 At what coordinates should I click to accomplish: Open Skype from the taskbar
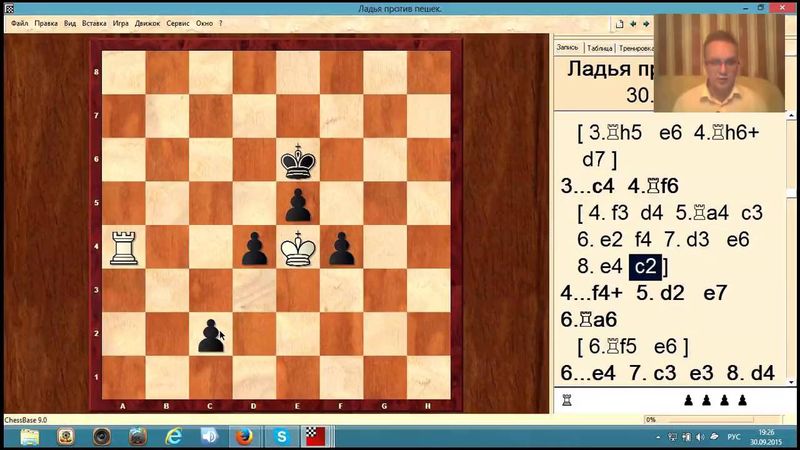(281, 437)
